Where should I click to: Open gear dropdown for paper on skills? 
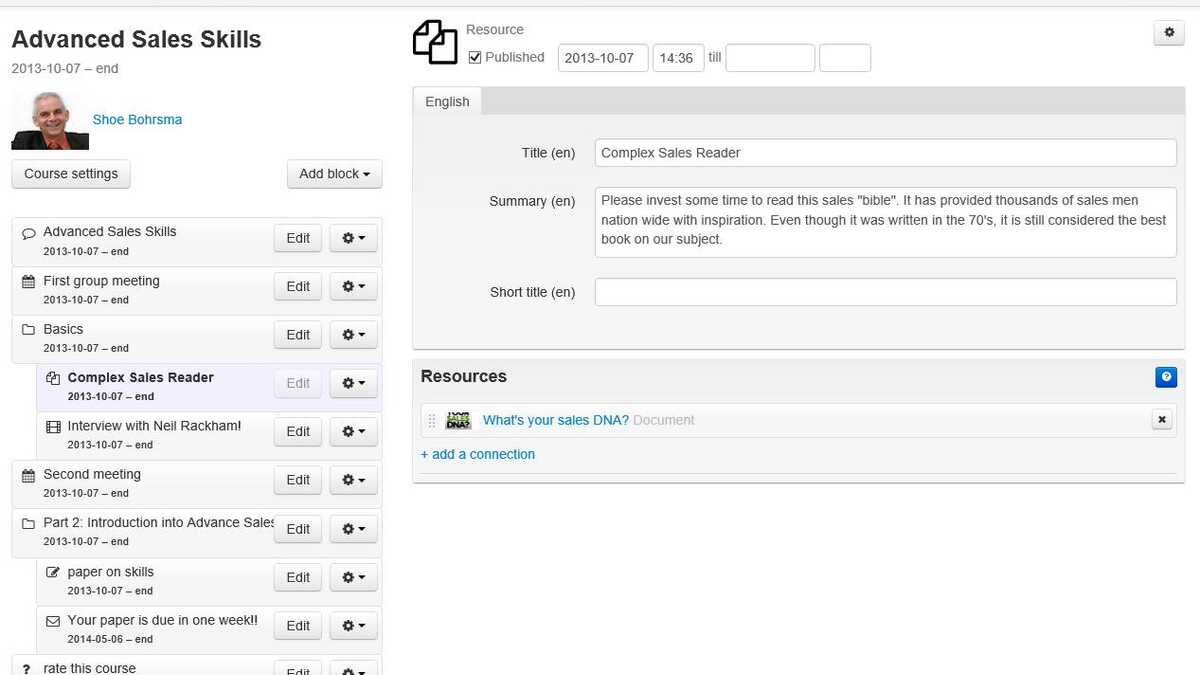pos(354,577)
